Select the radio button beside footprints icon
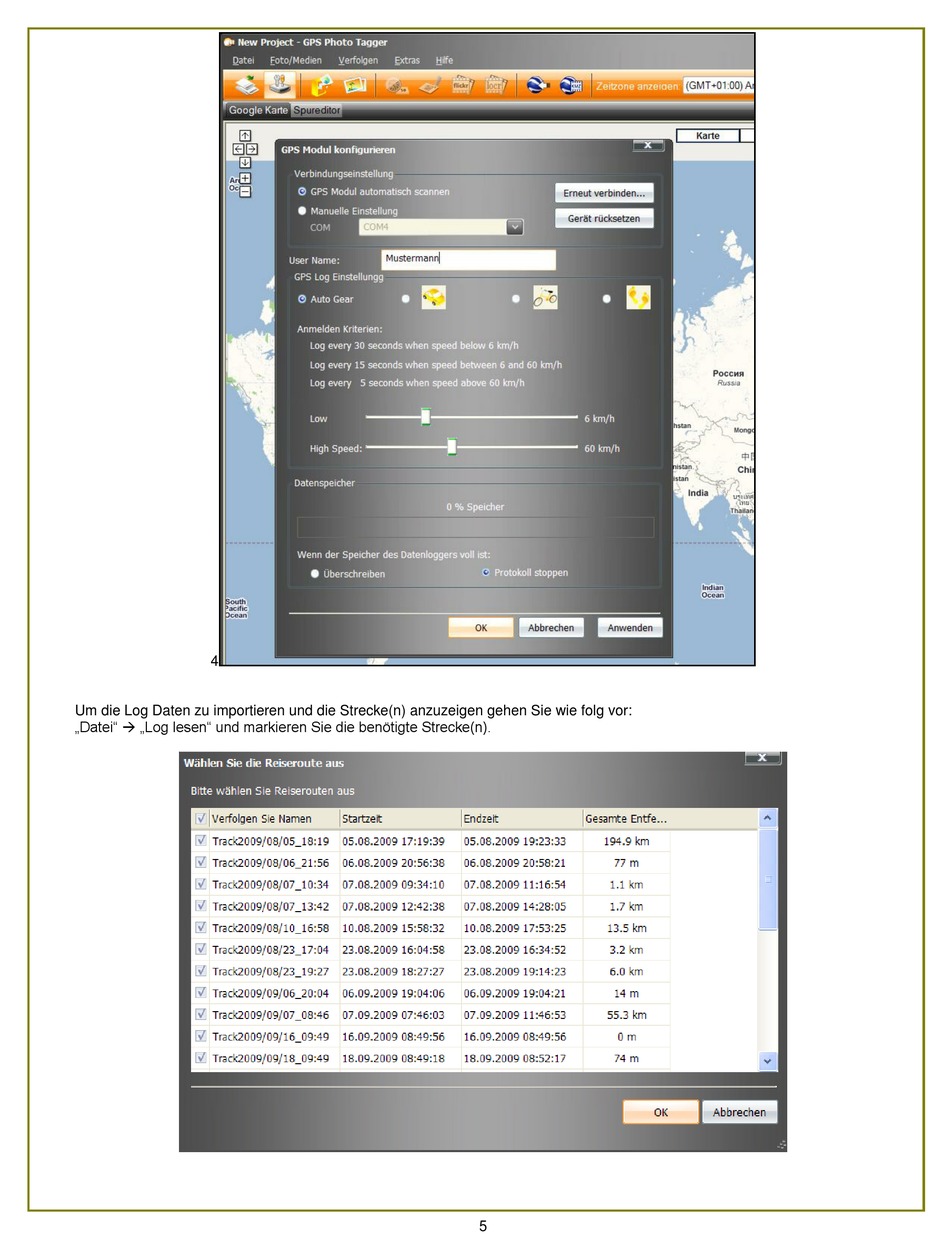 coord(606,298)
